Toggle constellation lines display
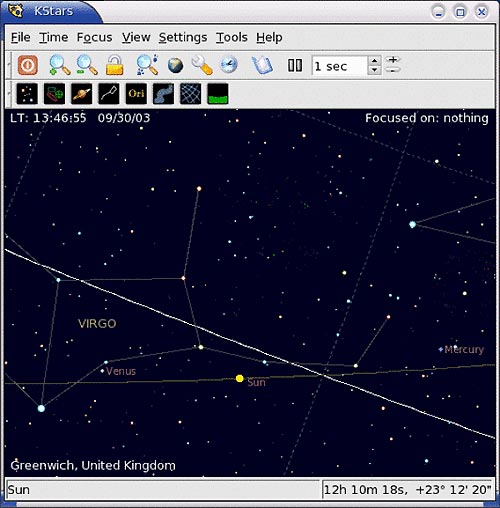Image resolution: width=500 pixels, height=508 pixels. (109, 94)
